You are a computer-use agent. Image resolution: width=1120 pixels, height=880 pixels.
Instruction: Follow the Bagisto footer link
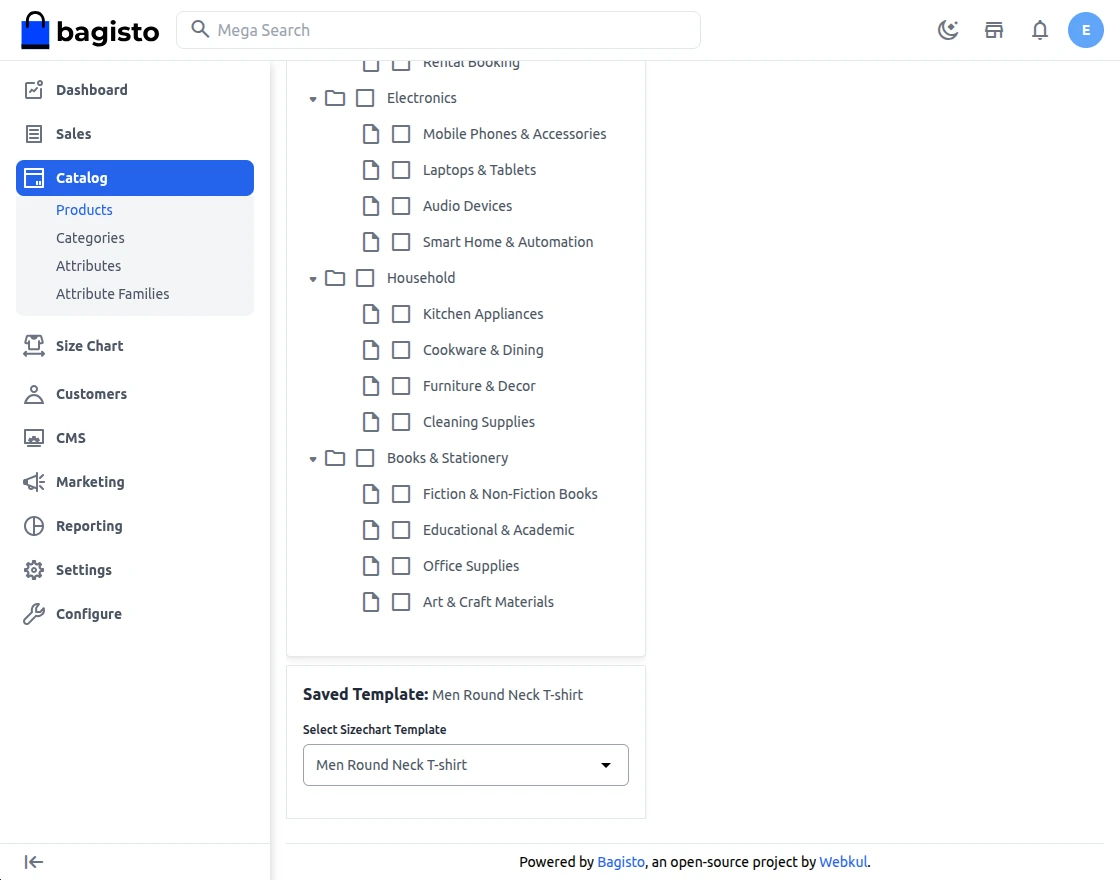(x=621, y=862)
